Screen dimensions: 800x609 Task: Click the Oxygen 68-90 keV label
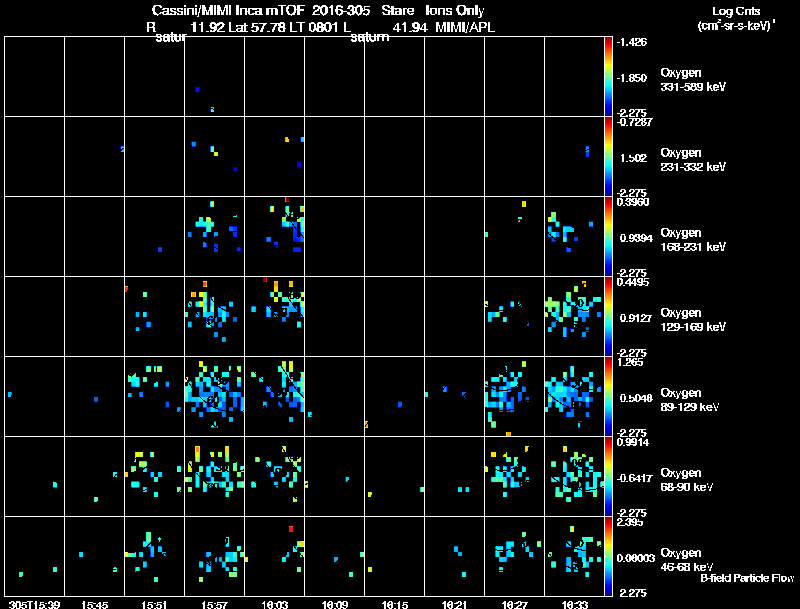[x=687, y=480]
